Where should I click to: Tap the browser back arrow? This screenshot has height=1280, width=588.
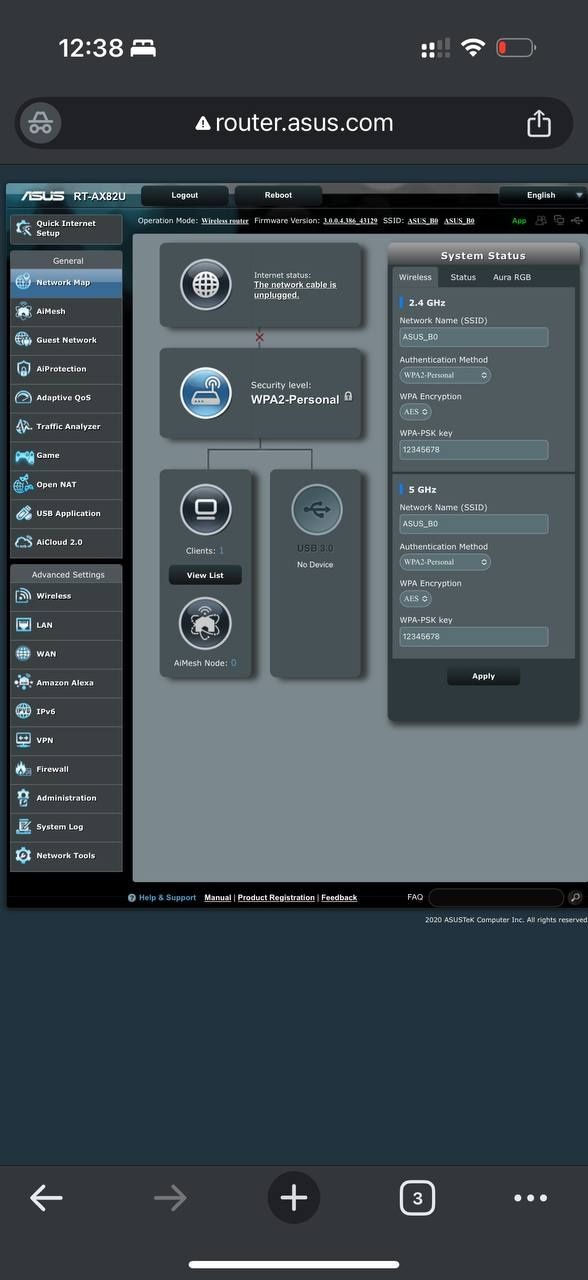point(46,1198)
